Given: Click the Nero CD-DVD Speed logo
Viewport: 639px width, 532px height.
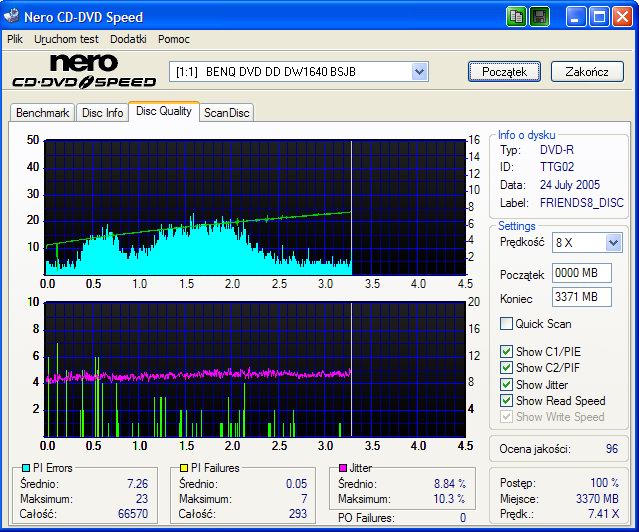Looking at the screenshot, I should coord(84,71).
